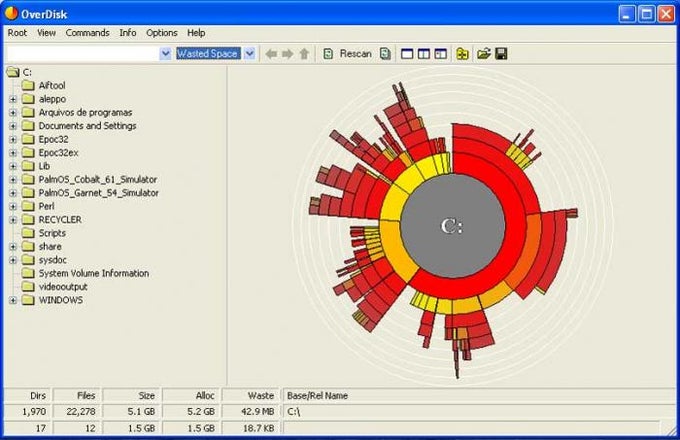
Task: Click the gray C: center of the chart
Action: 452,226
